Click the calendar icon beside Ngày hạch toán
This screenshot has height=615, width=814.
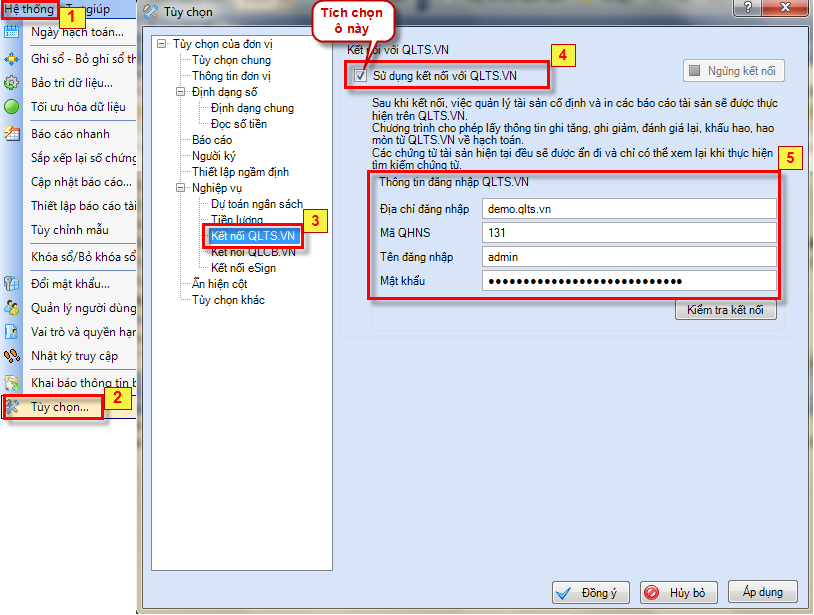pyautogui.click(x=11, y=32)
